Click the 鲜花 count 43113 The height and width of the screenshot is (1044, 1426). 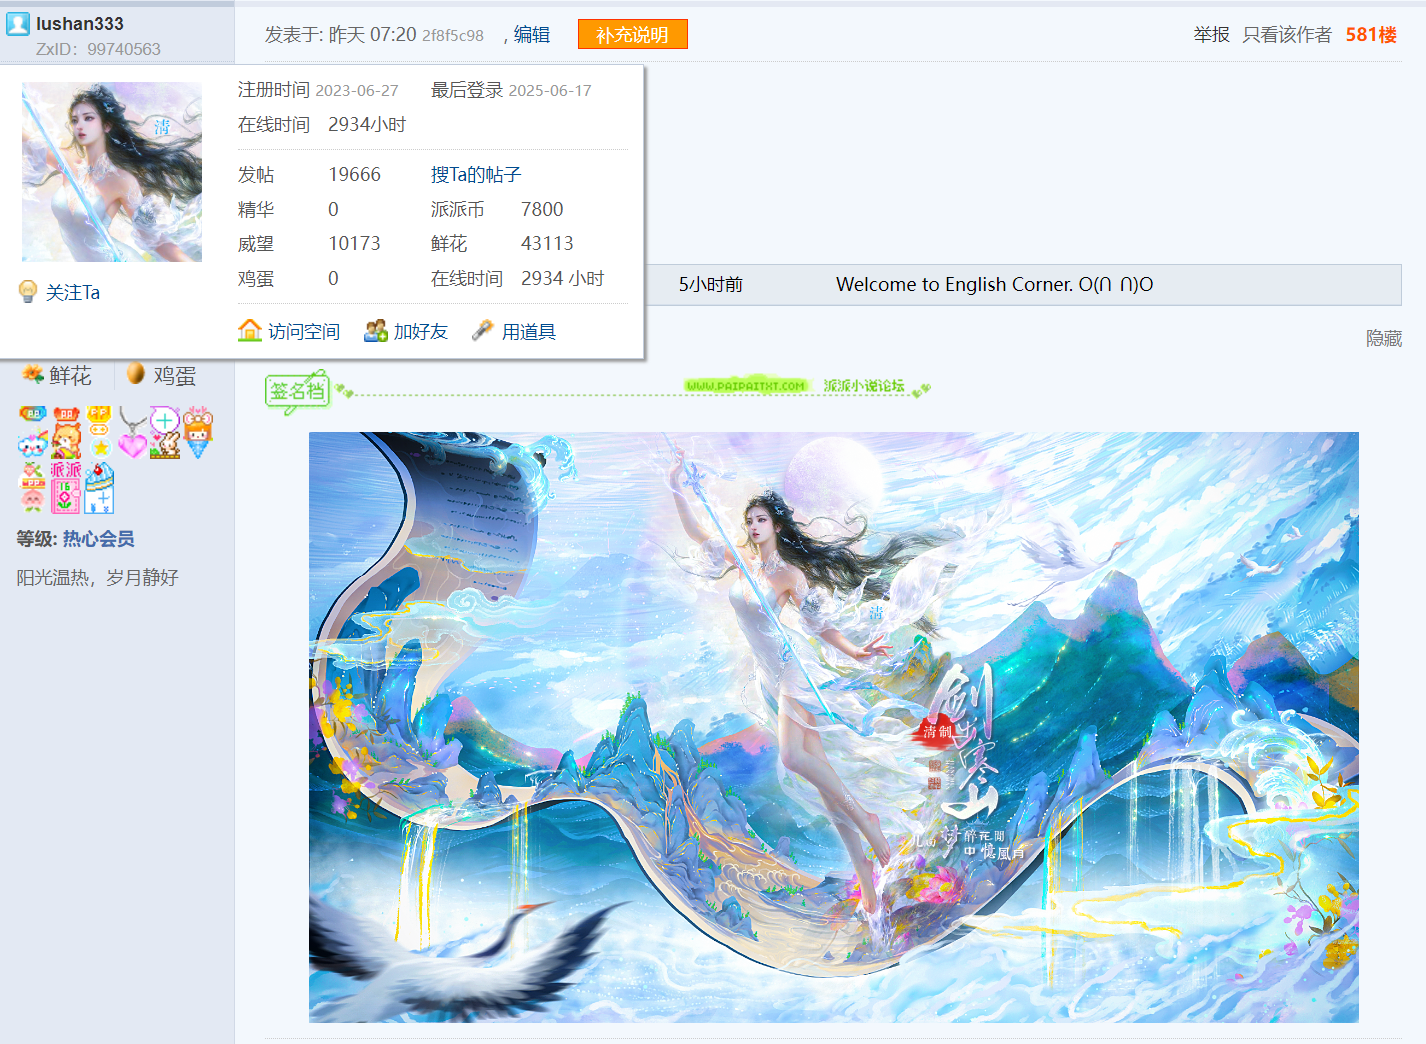(x=547, y=244)
